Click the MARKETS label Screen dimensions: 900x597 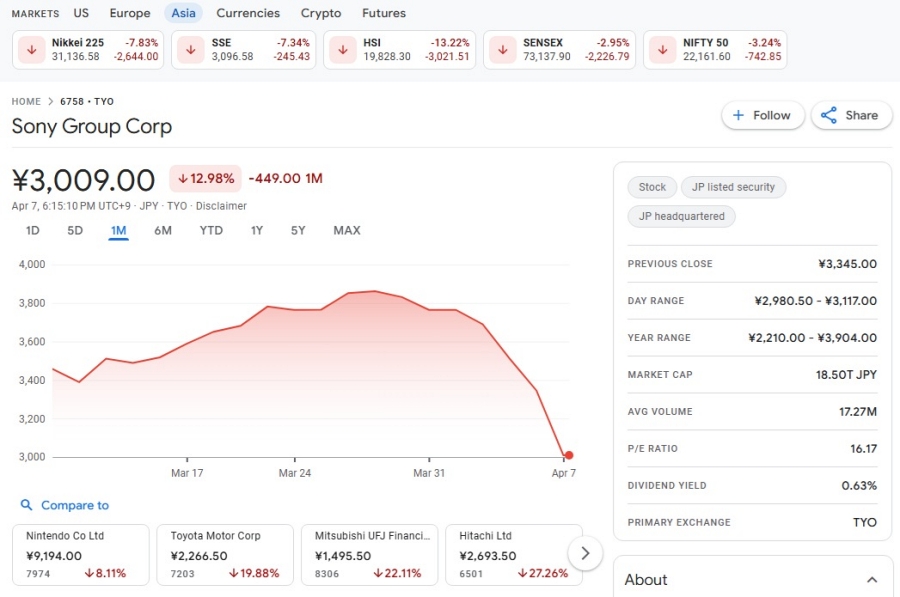[35, 13]
